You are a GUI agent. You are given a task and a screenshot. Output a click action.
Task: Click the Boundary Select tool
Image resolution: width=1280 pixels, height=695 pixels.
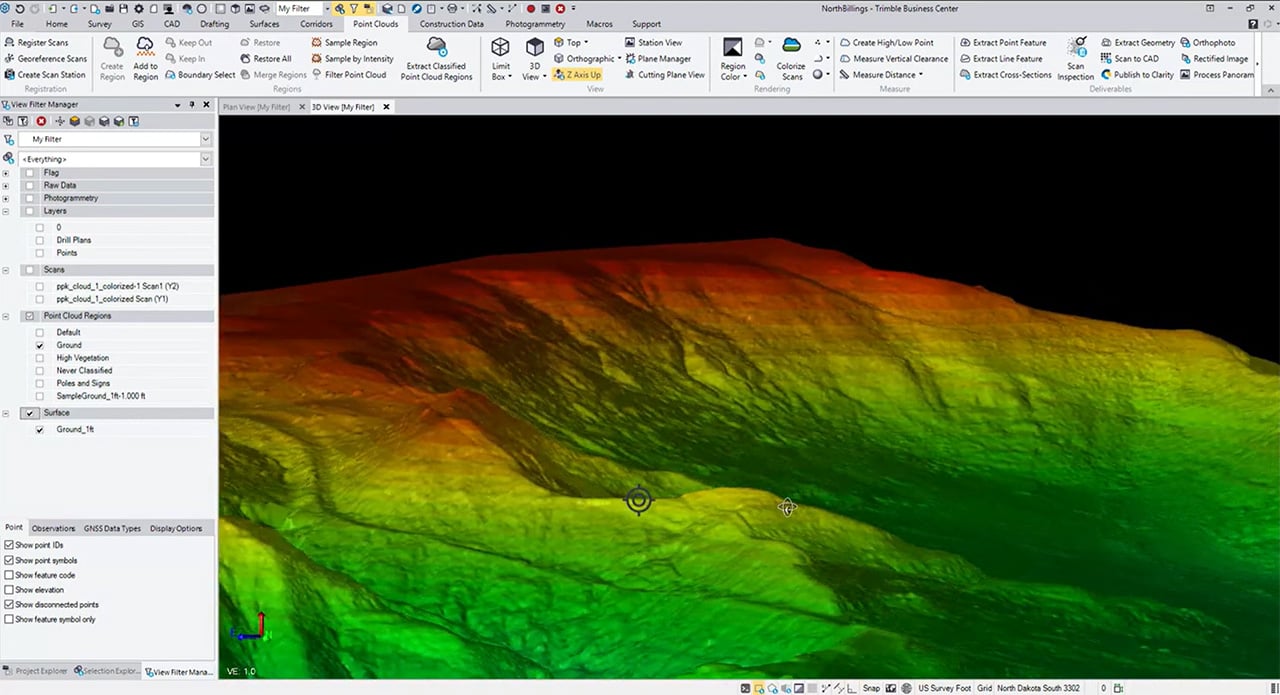pyautogui.click(x=200, y=75)
